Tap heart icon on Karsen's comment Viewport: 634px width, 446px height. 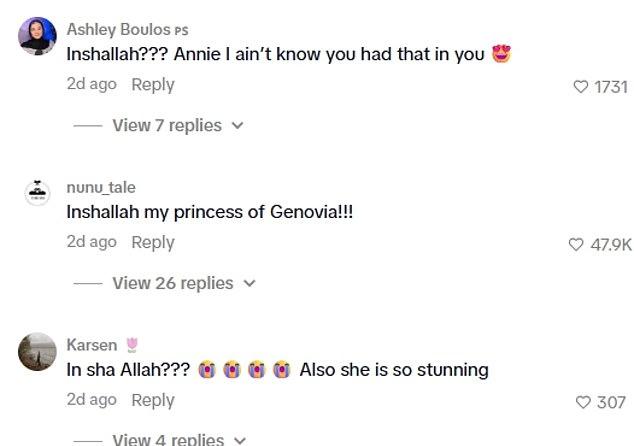(x=584, y=402)
